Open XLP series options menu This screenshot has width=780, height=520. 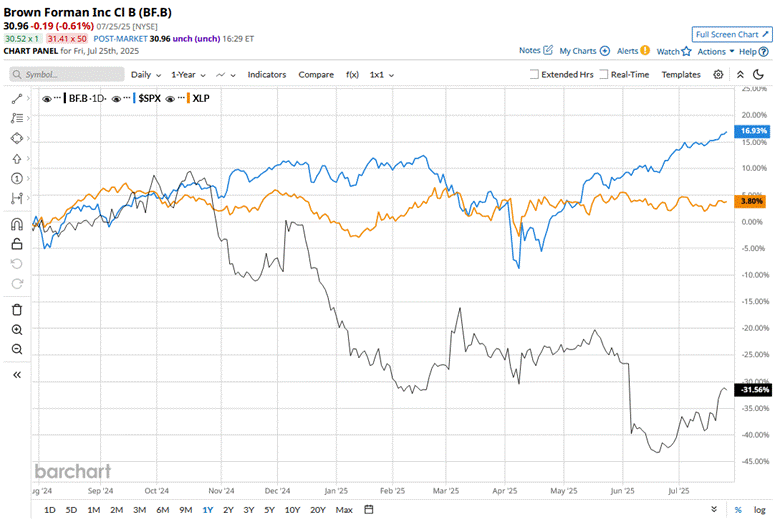181,98
